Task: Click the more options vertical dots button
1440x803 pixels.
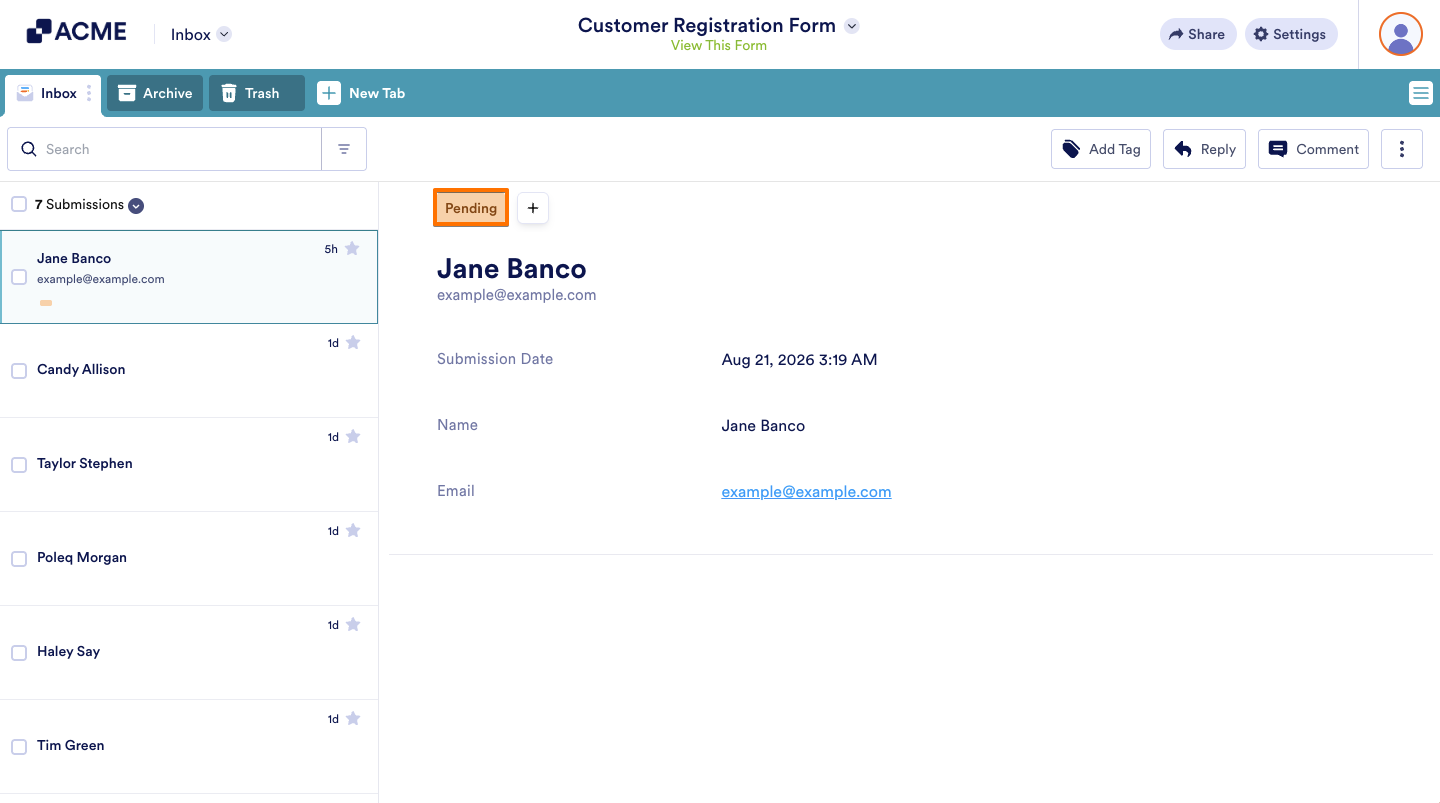Action: [x=1402, y=149]
